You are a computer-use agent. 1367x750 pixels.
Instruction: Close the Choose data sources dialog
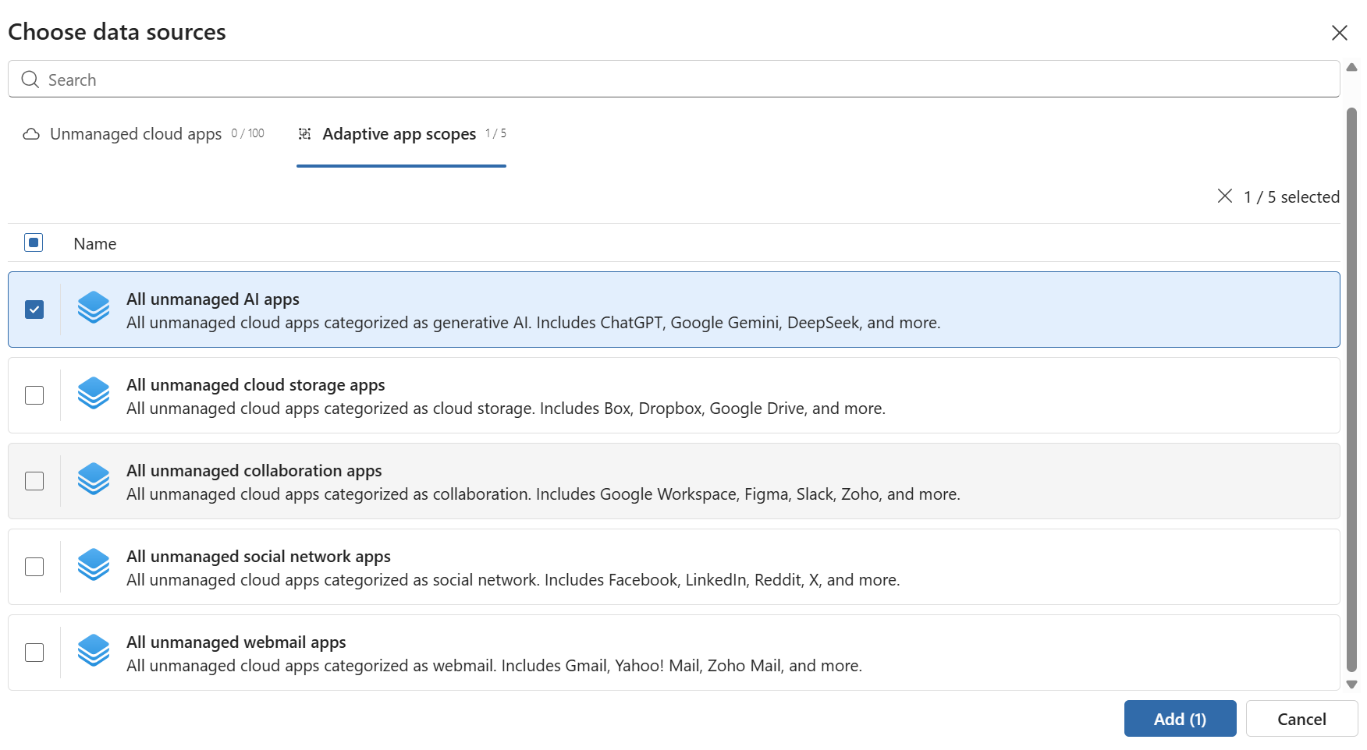[x=1340, y=33]
